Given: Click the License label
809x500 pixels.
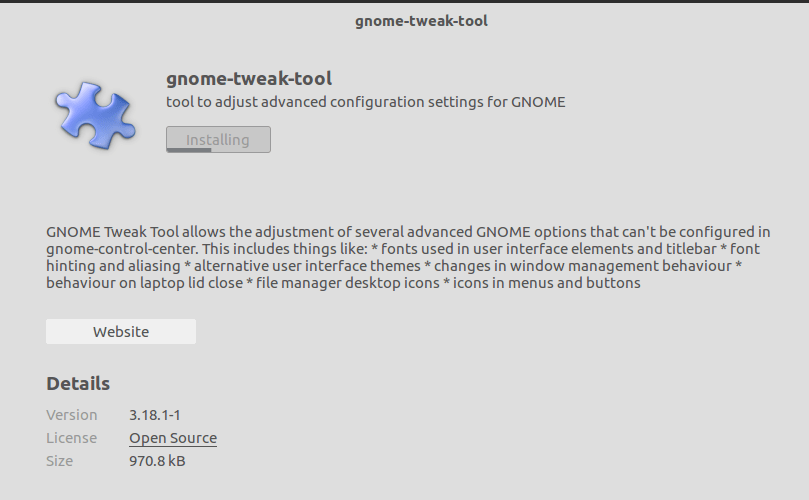Looking at the screenshot, I should point(72,438).
